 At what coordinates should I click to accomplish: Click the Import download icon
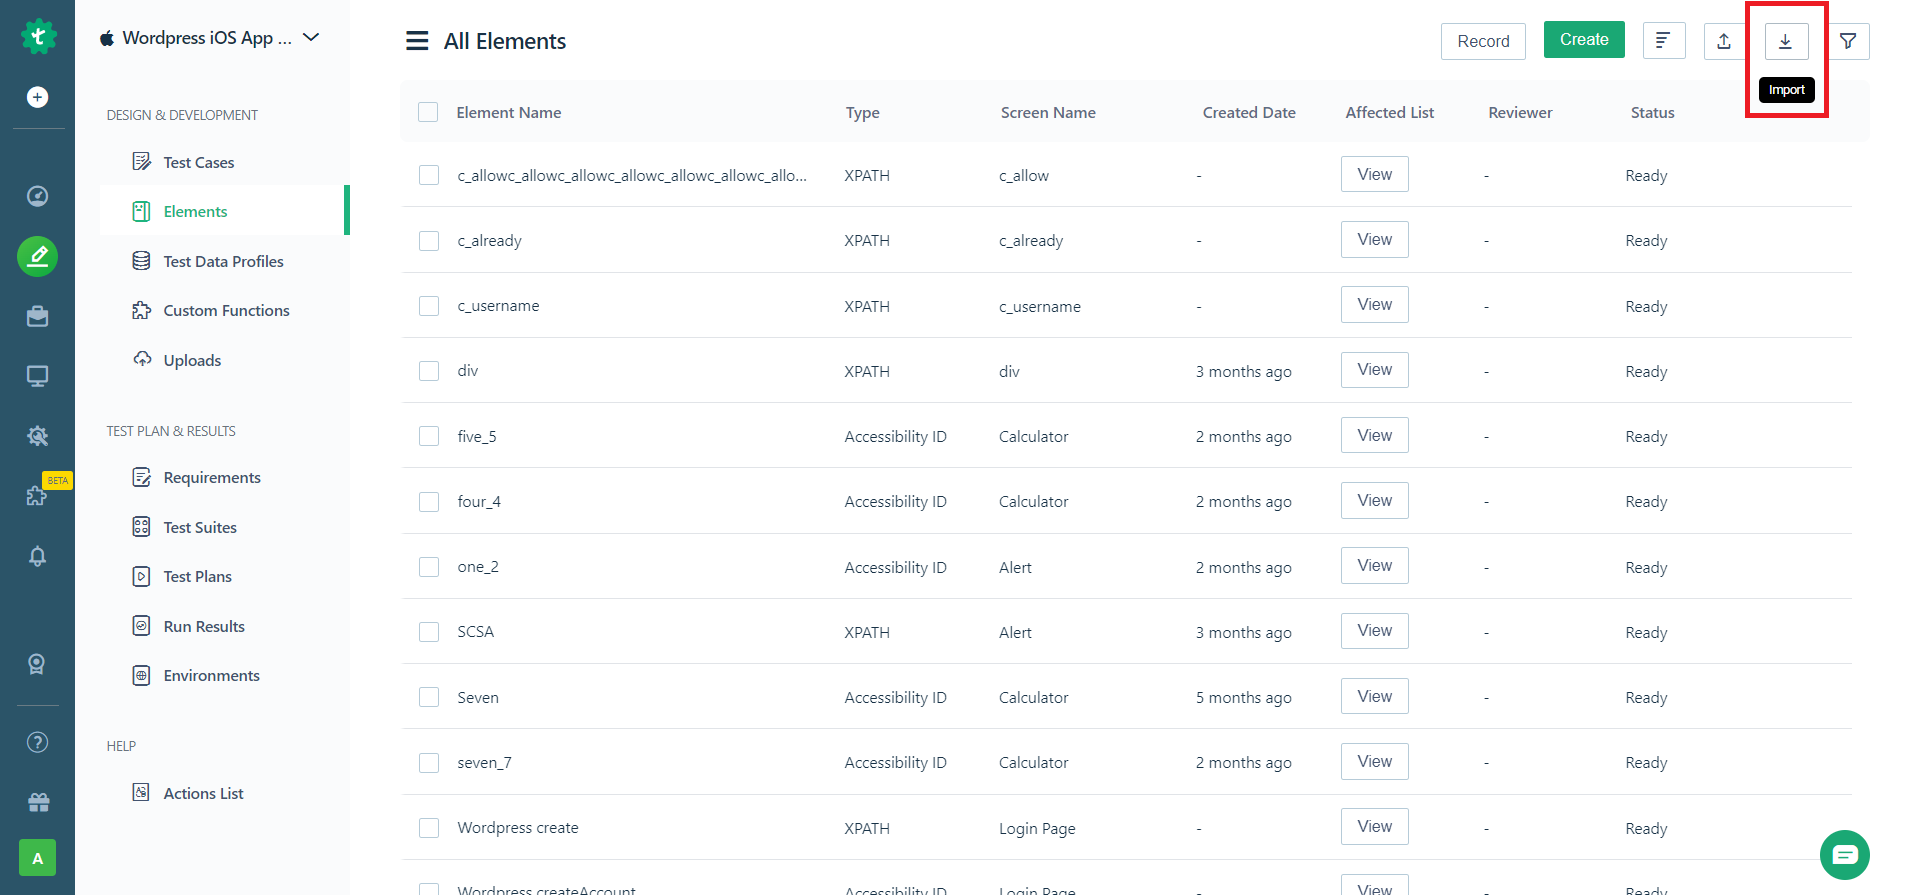coord(1786,41)
